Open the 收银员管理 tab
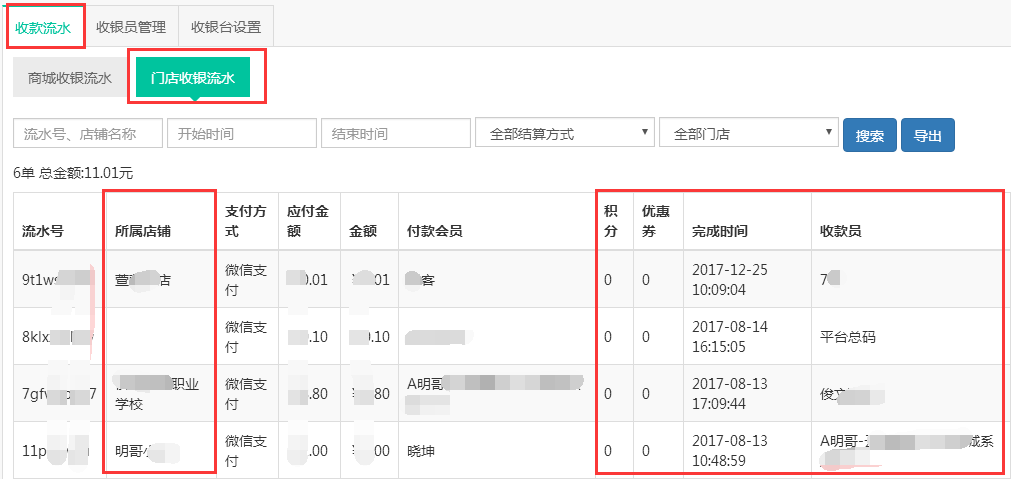1011x479 pixels. tap(131, 27)
